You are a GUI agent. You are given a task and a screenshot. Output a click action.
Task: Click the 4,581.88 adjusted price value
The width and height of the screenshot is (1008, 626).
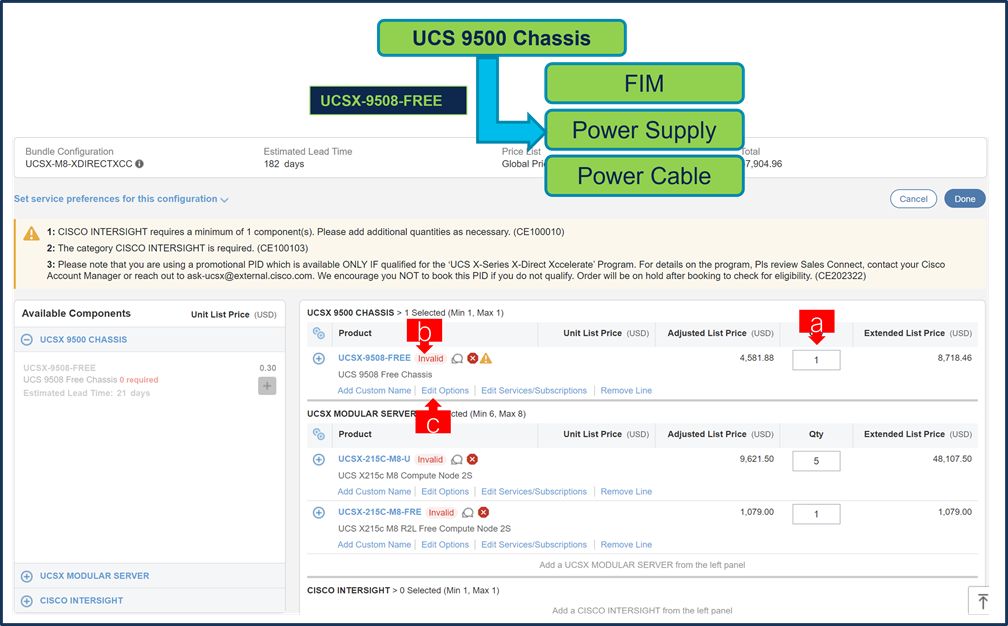click(757, 358)
